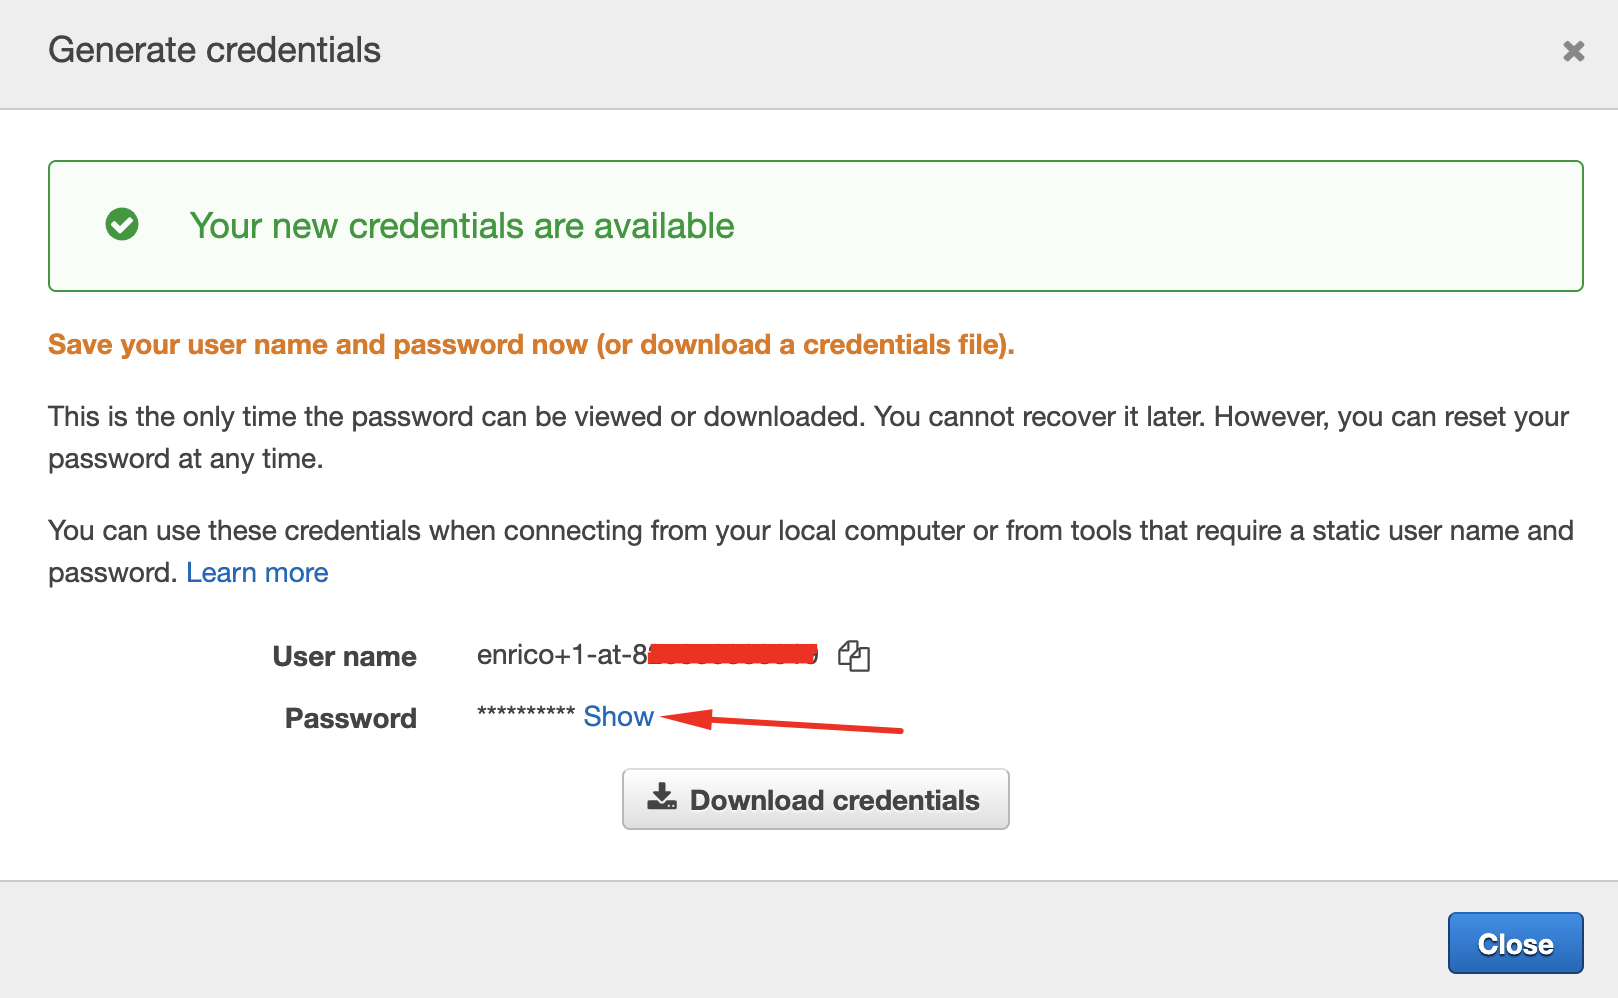The image size is (1618, 998).
Task: Reveal the password with the Show link
Action: point(618,717)
